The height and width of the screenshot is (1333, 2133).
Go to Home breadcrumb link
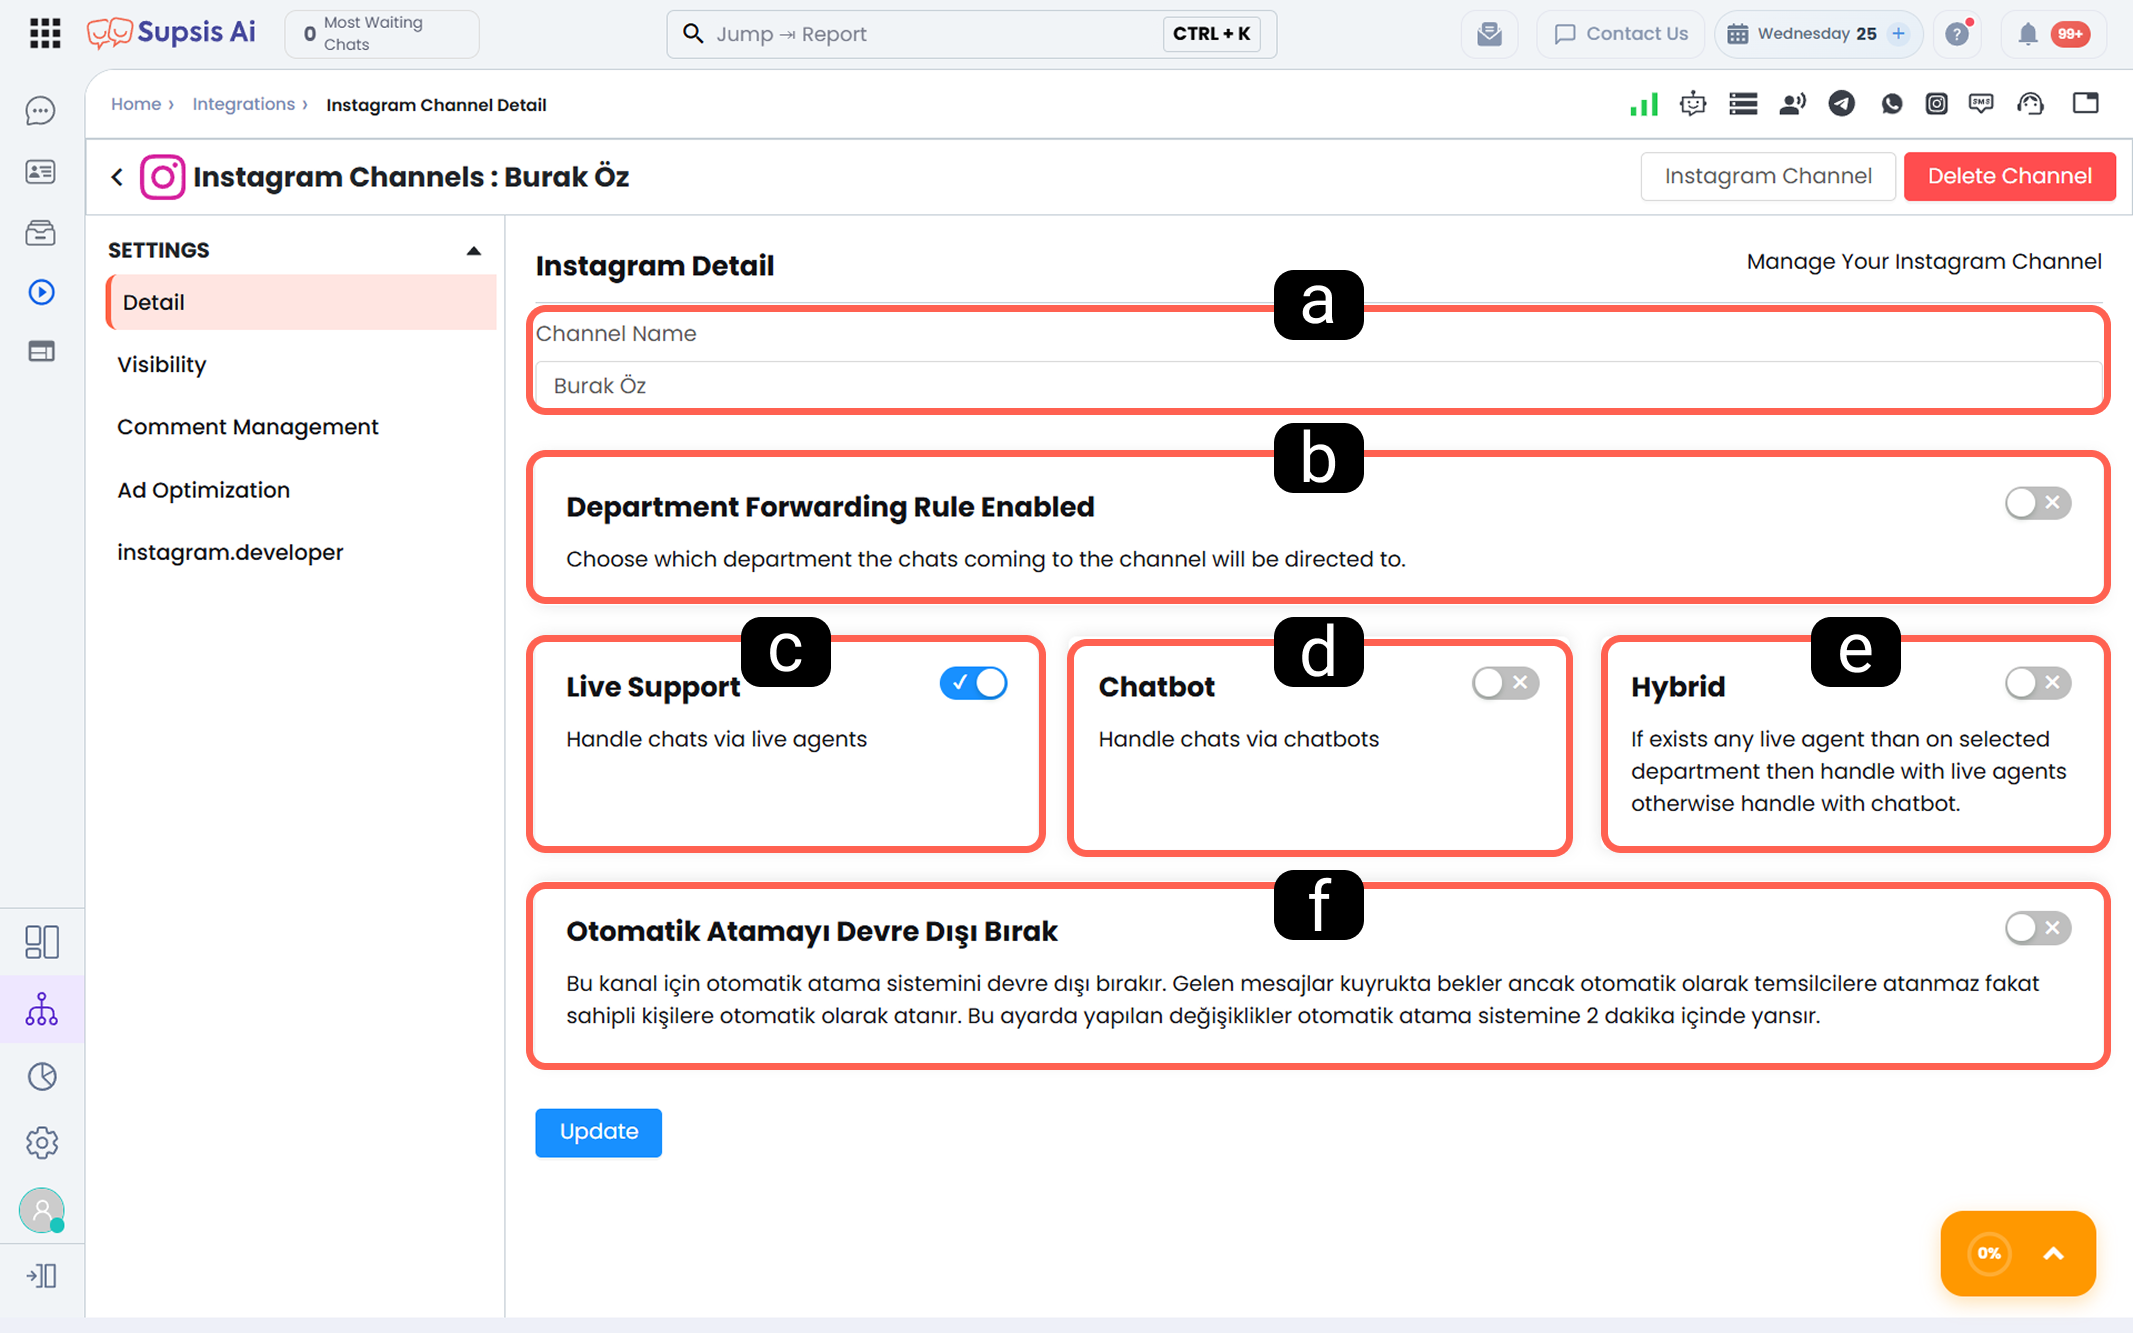[x=136, y=104]
